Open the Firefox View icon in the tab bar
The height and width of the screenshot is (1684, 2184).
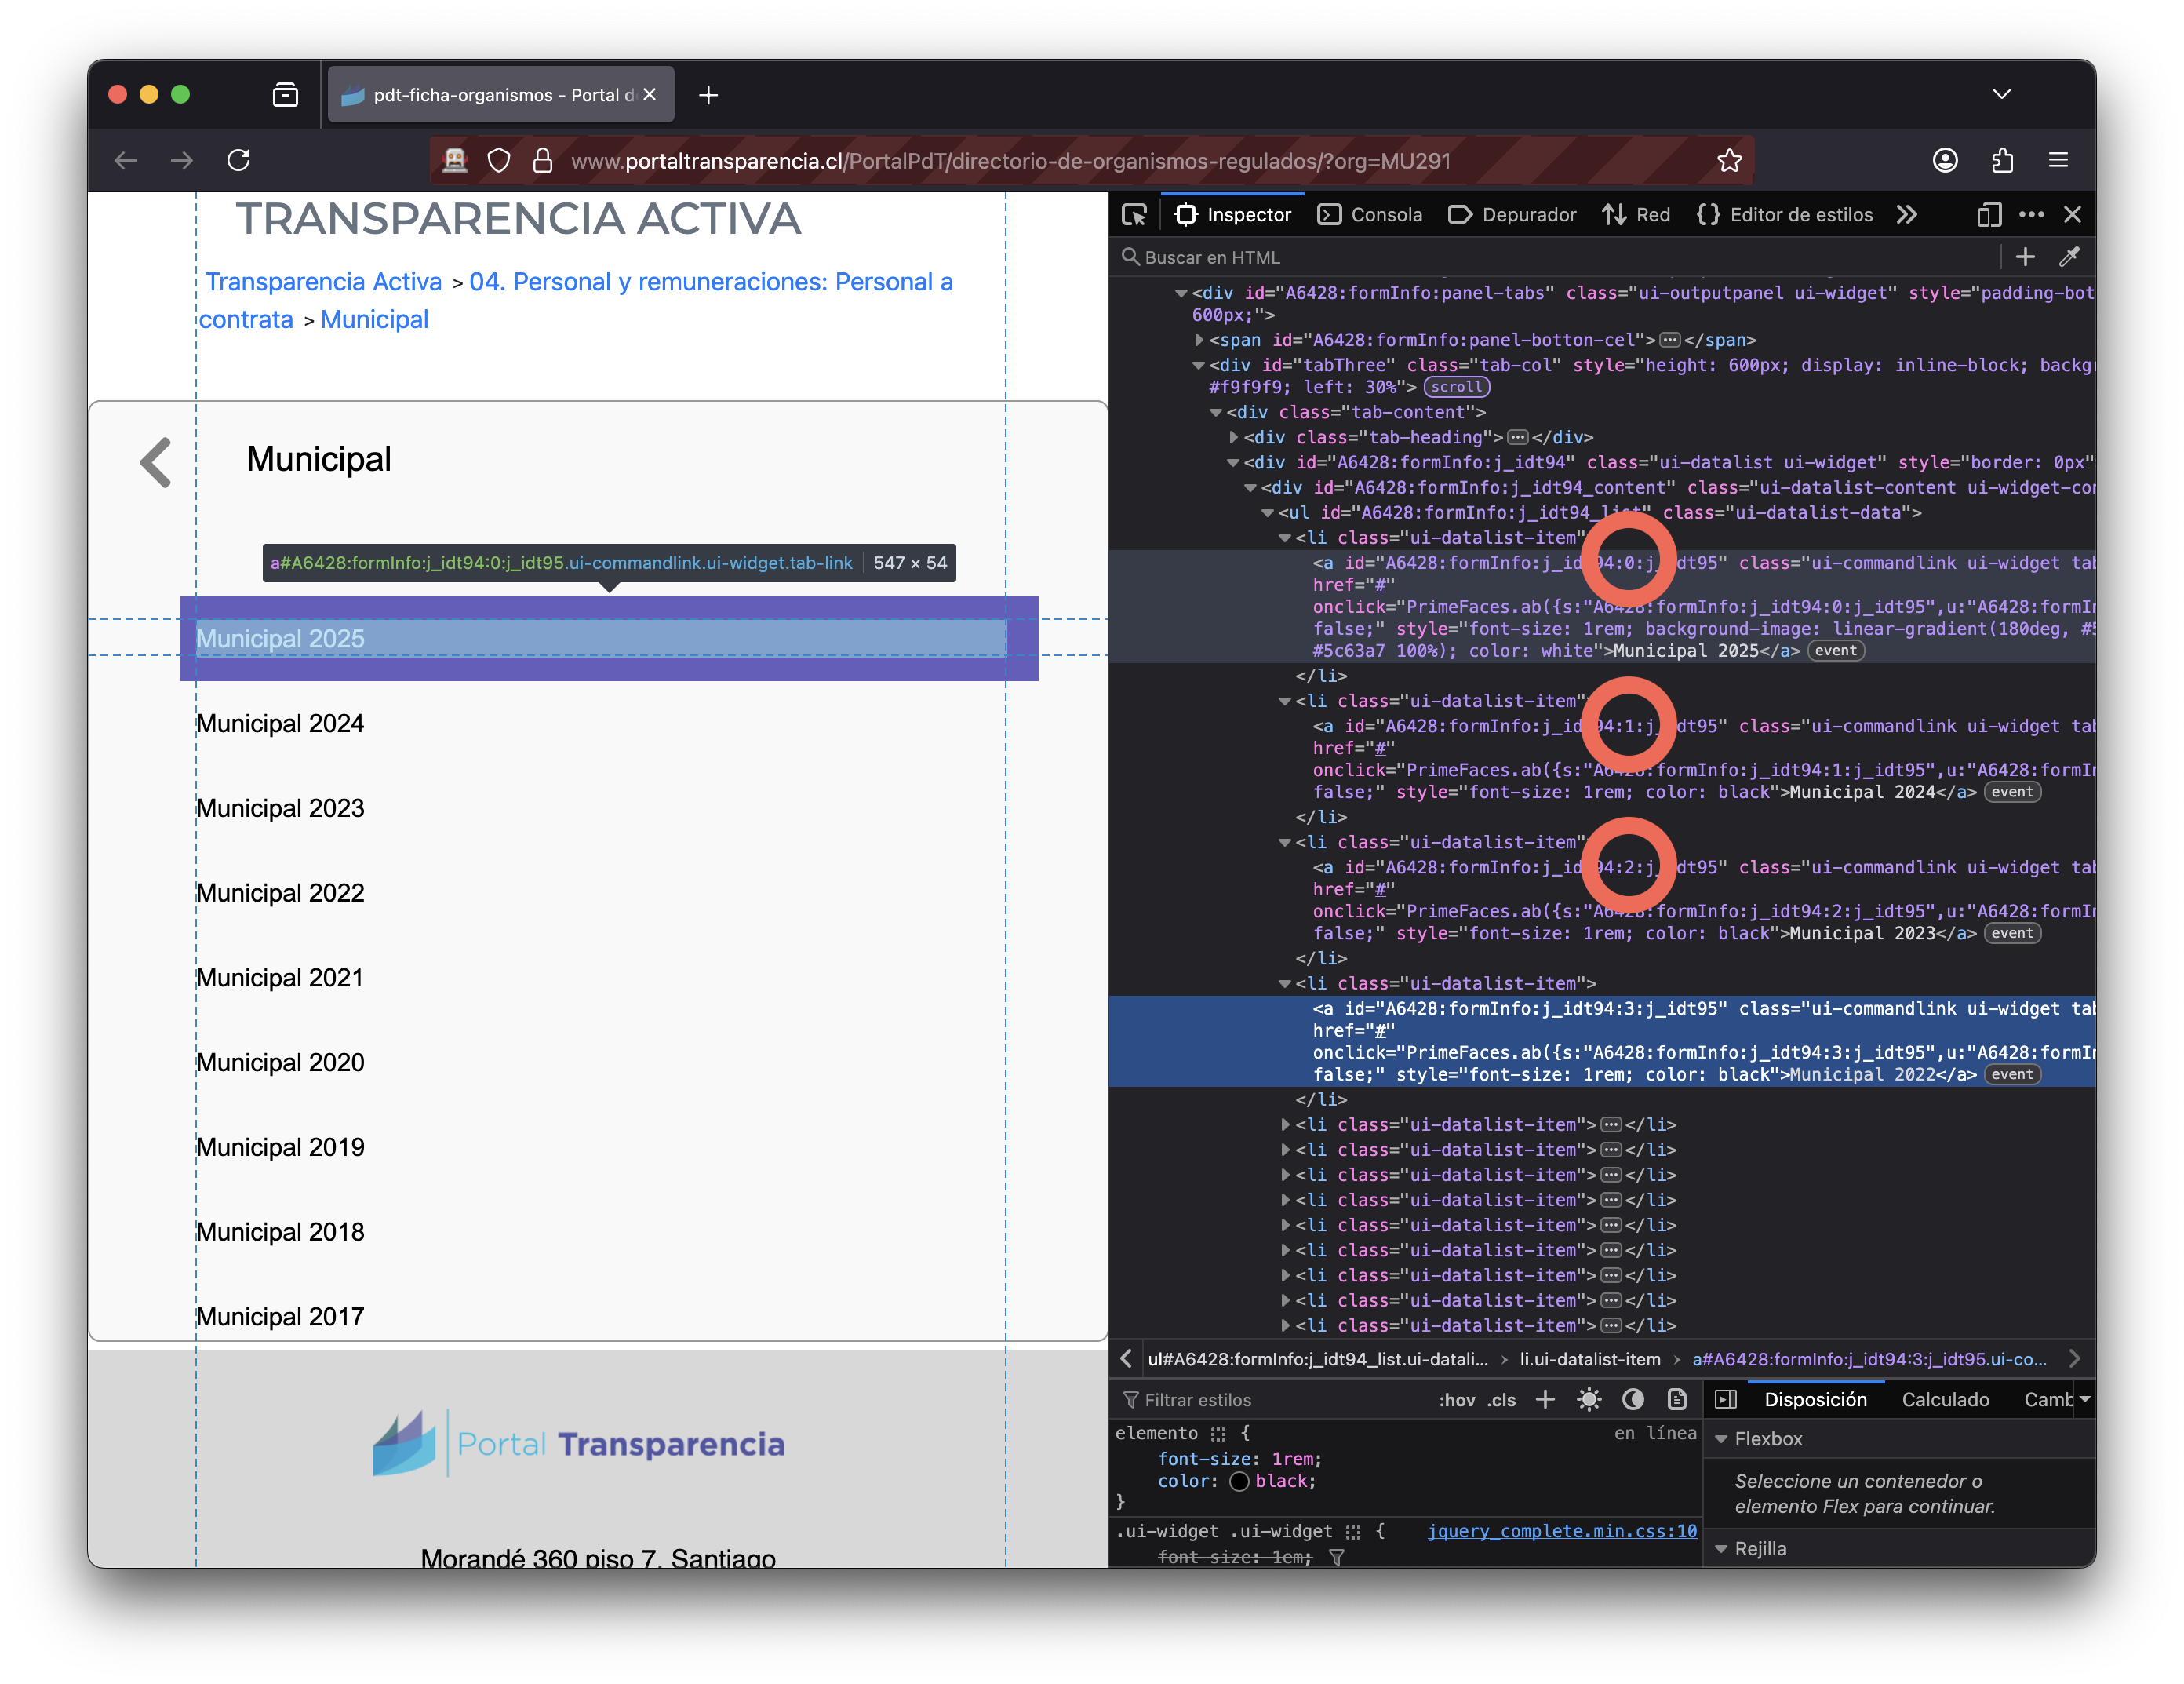(x=285, y=95)
